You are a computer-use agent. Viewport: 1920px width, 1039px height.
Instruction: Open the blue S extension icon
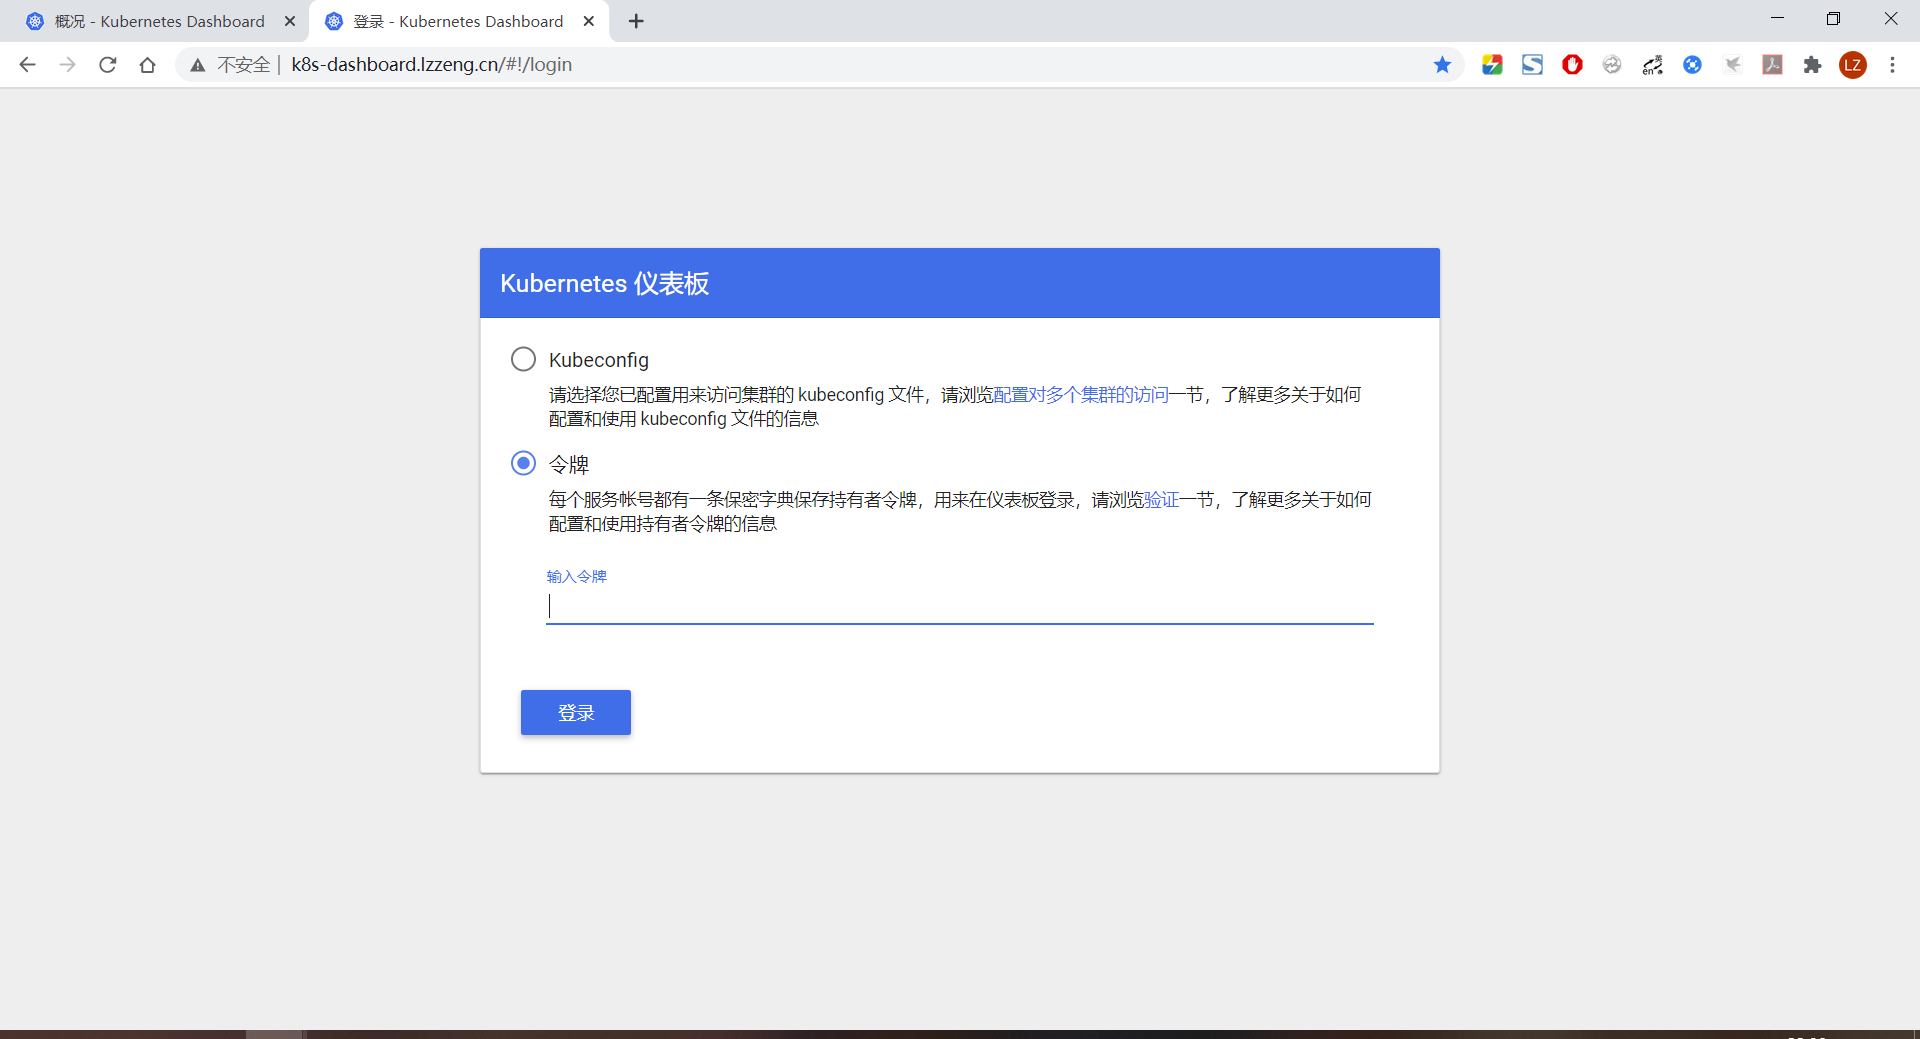pyautogui.click(x=1532, y=65)
